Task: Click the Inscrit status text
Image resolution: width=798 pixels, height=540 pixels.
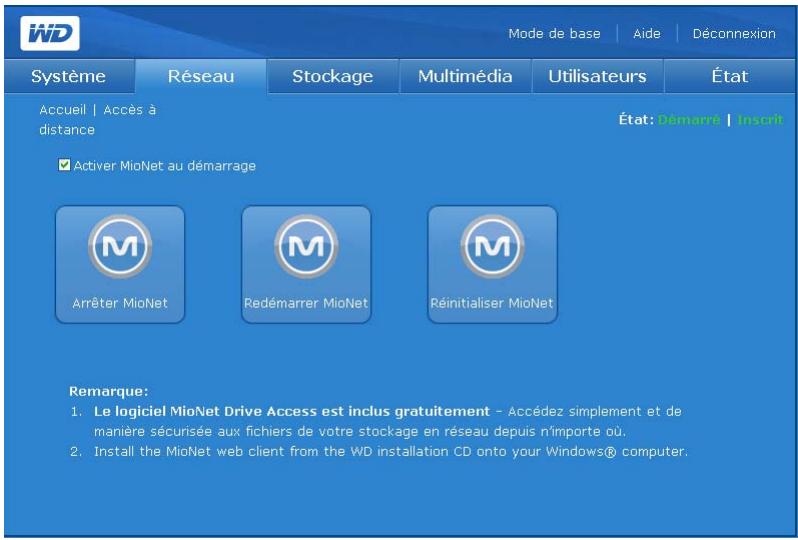Action: 760,120
